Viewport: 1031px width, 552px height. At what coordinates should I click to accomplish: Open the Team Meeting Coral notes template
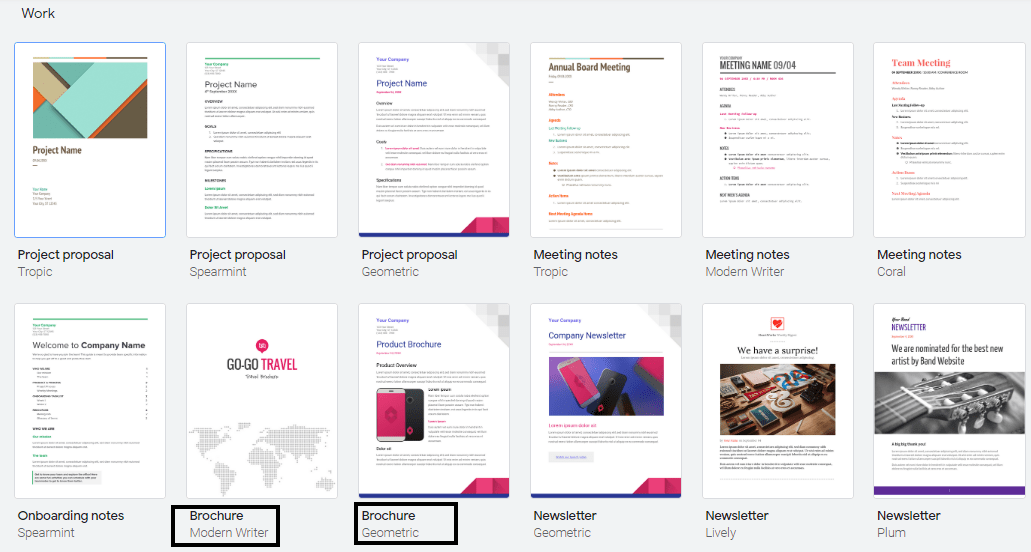pyautogui.click(x=949, y=140)
